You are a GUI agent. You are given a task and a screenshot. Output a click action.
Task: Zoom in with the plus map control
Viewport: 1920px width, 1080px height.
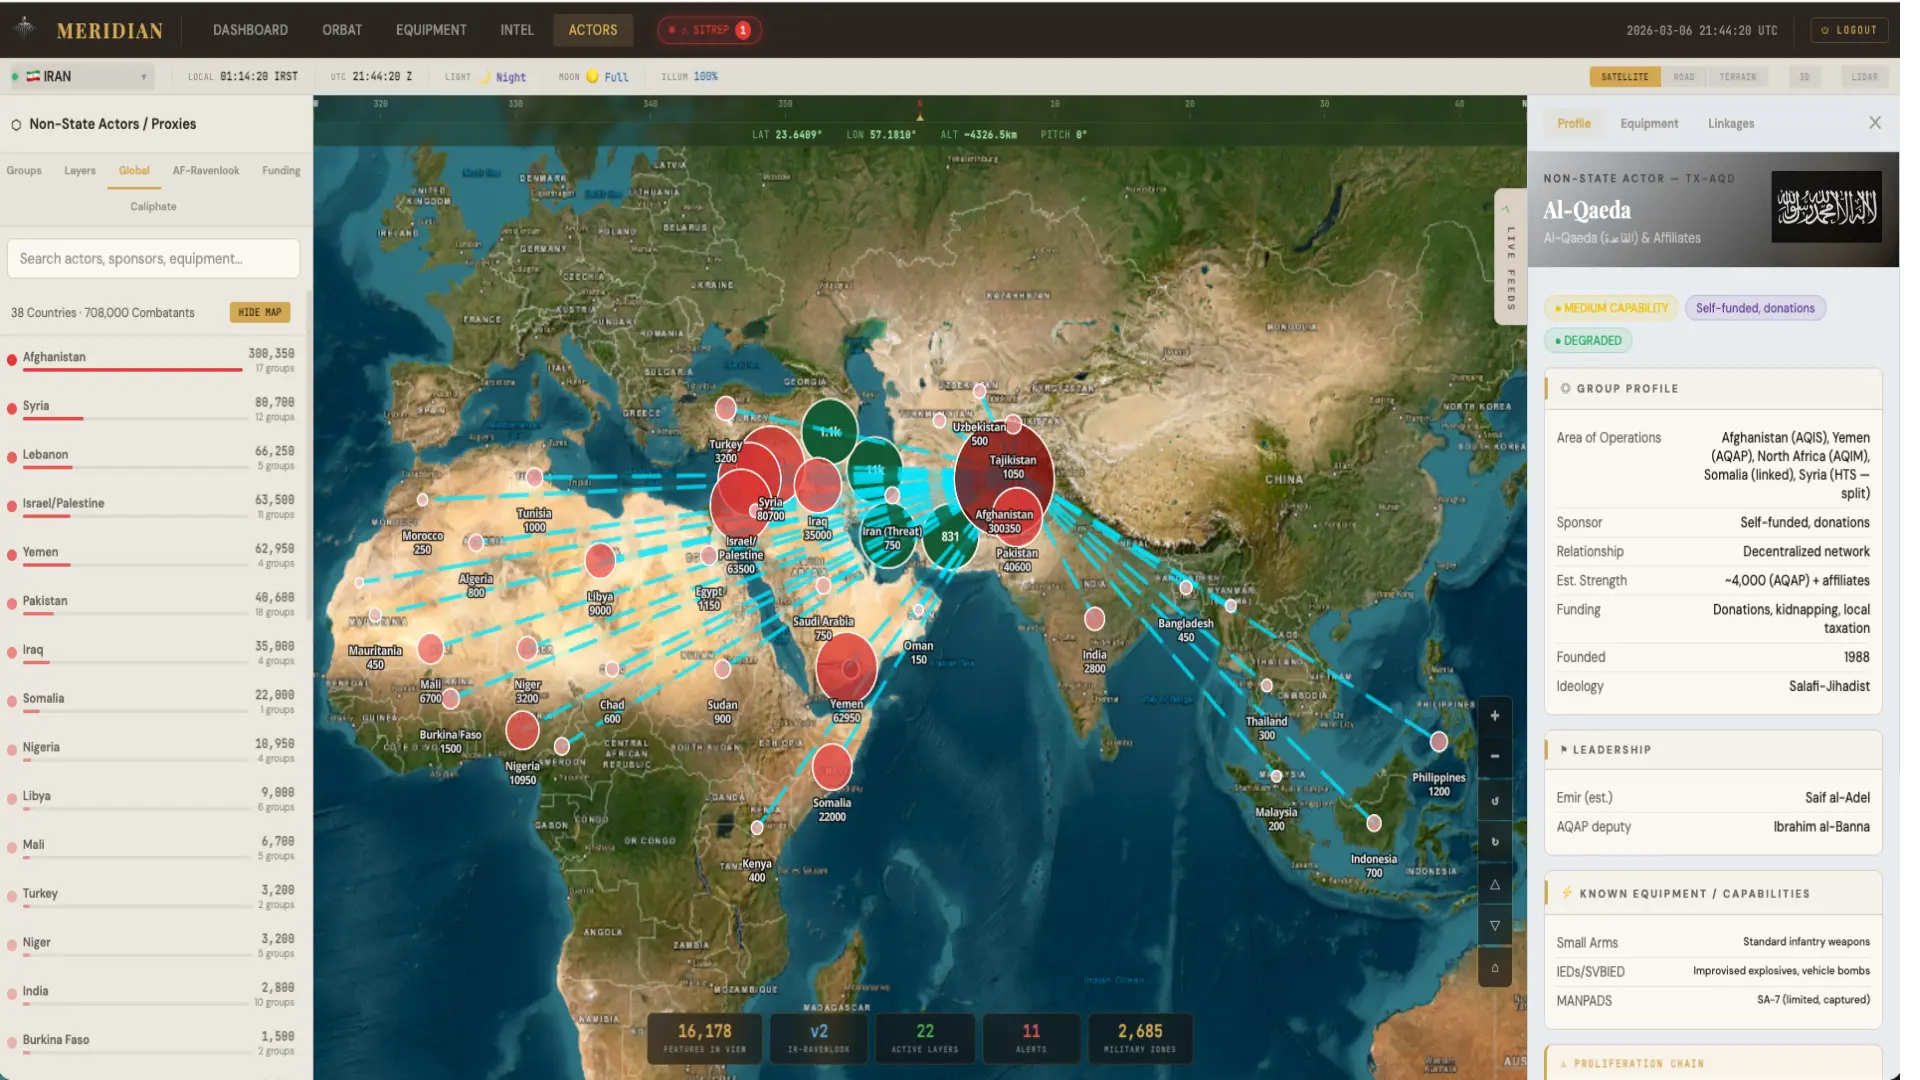[x=1494, y=716]
